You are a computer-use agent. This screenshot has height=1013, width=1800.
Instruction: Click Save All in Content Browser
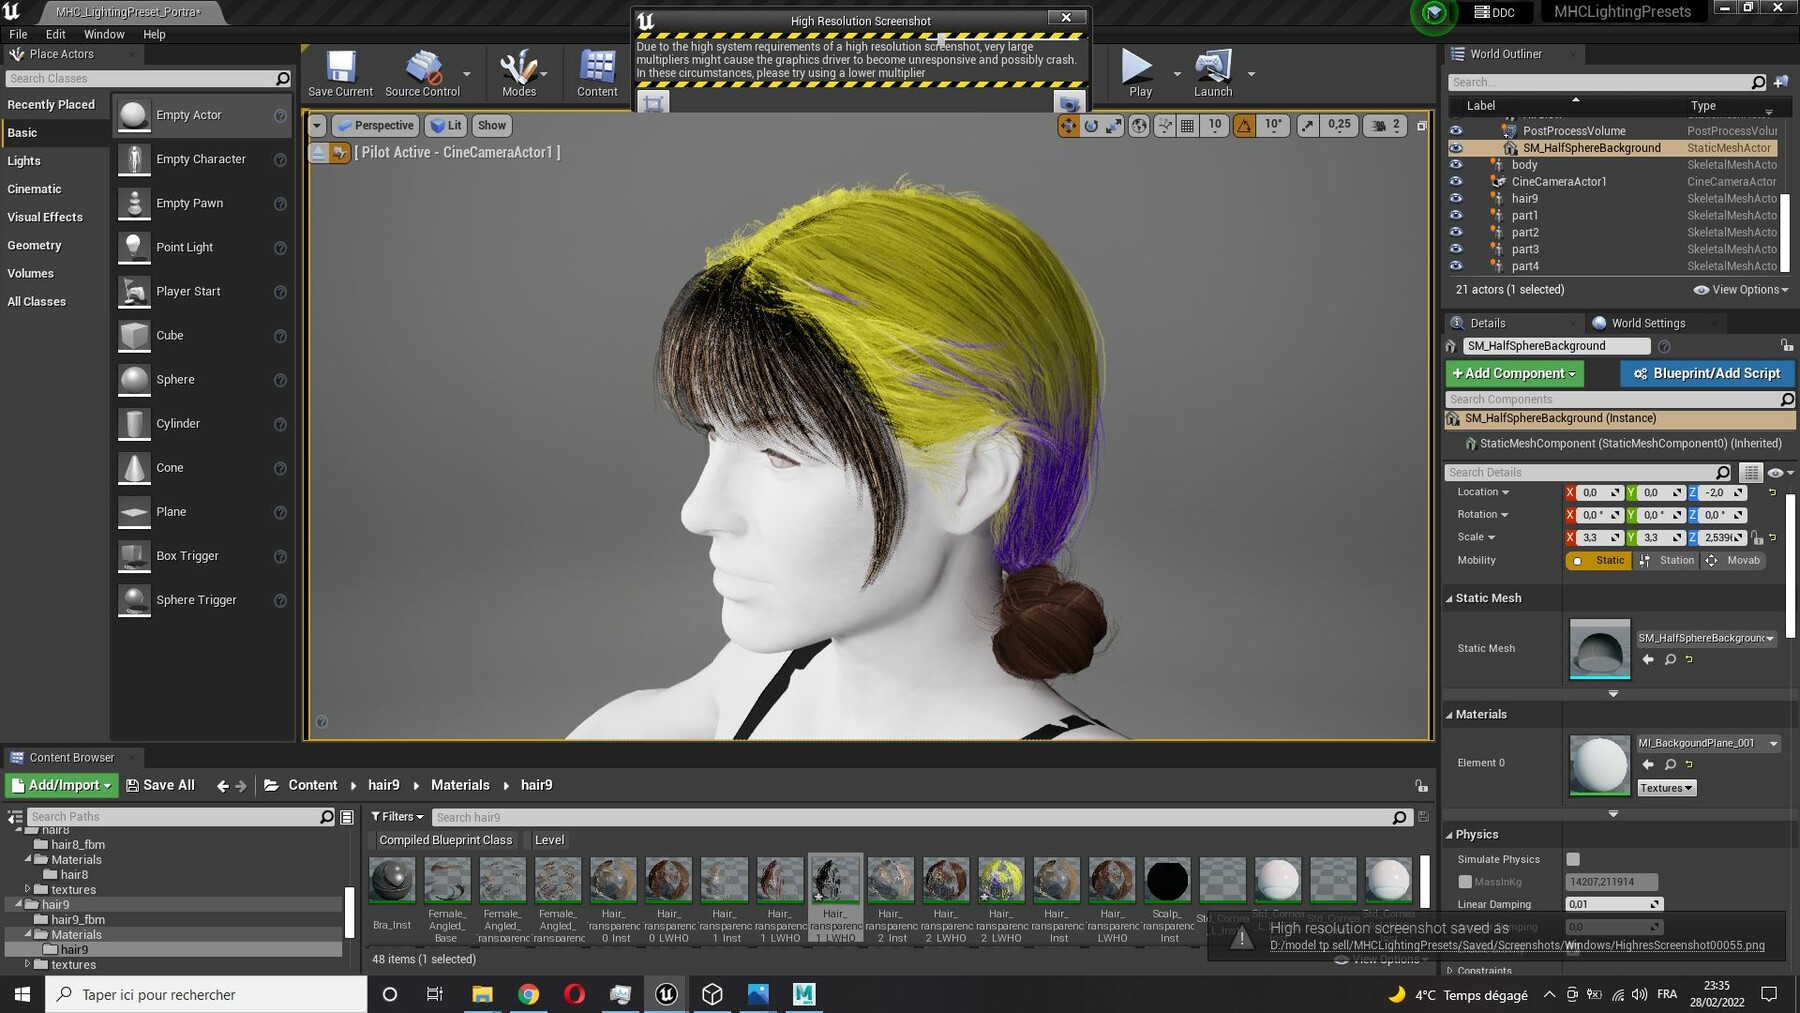point(160,785)
